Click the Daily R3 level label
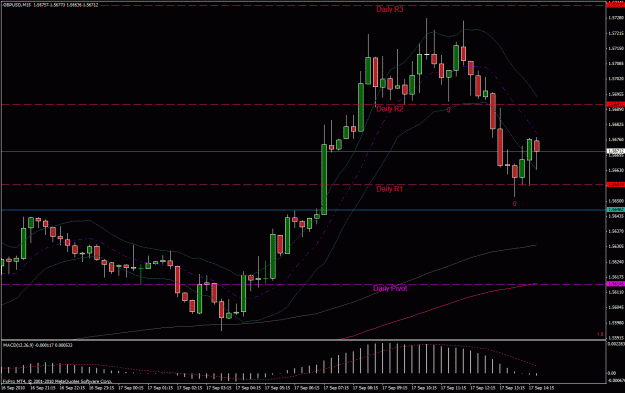Screen dimensions: 625x393 pyautogui.click(x=389, y=9)
